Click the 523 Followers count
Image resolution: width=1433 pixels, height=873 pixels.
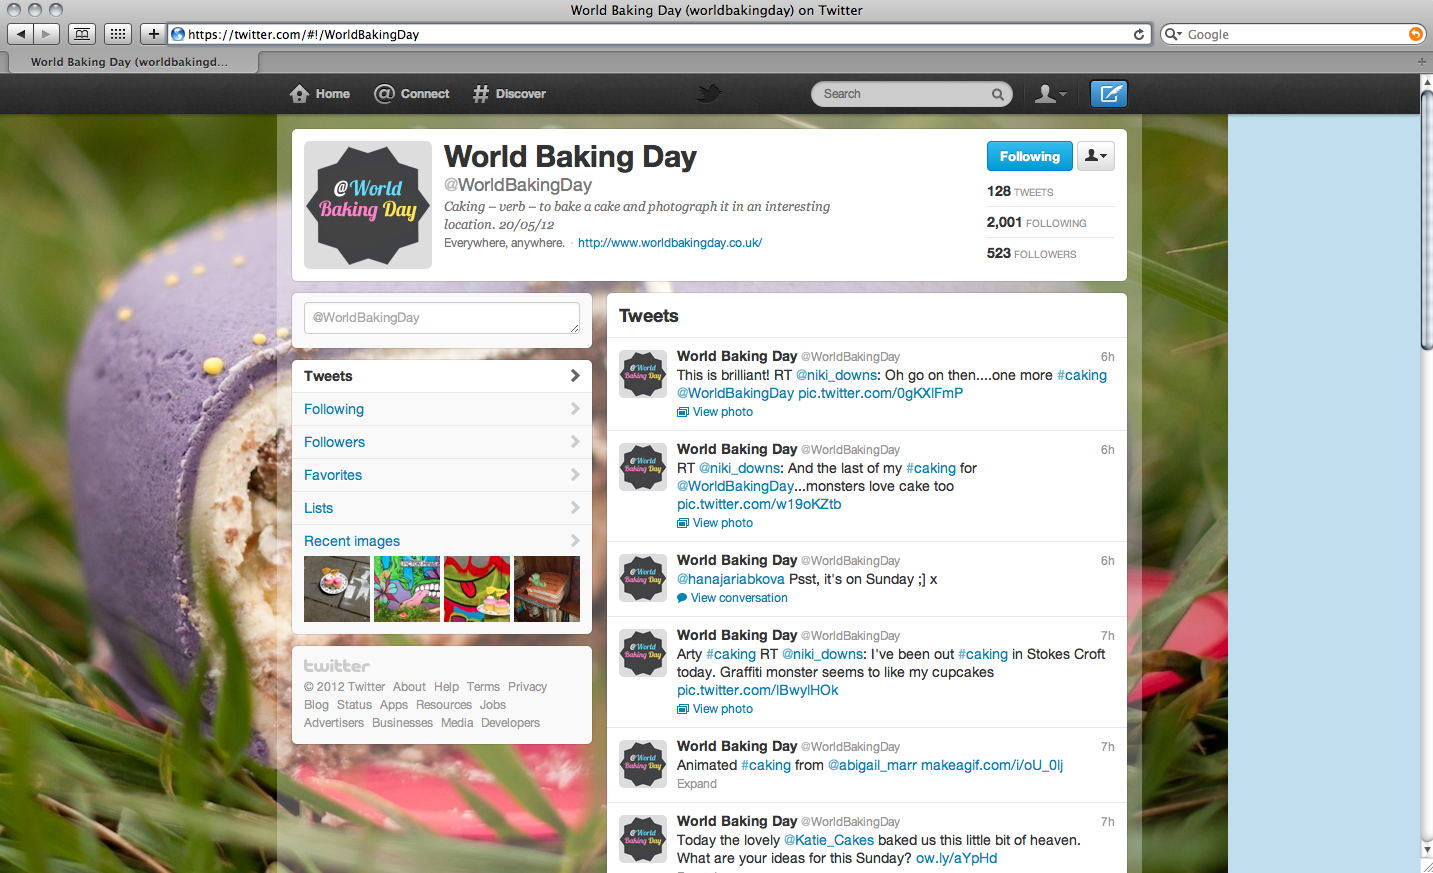click(1032, 253)
